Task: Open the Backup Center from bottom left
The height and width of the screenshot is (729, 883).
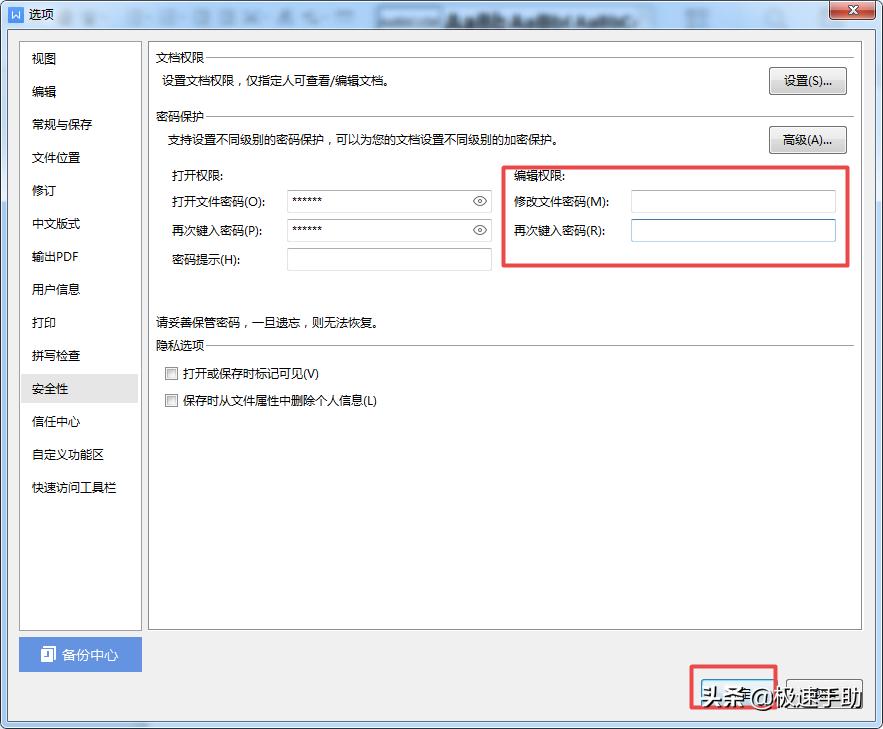Action: pyautogui.click(x=78, y=654)
